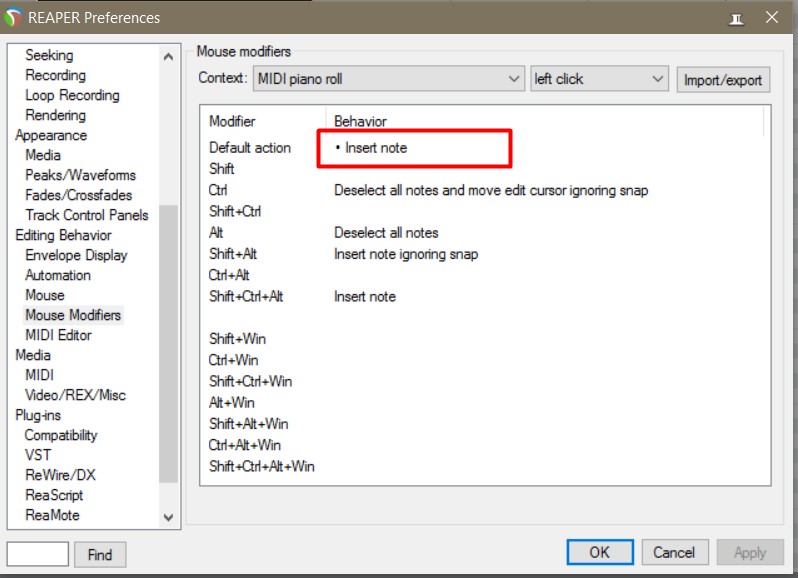Screen dimensions: 798x578
Task: Click the category list scroll up arrow
Action: click(168, 56)
